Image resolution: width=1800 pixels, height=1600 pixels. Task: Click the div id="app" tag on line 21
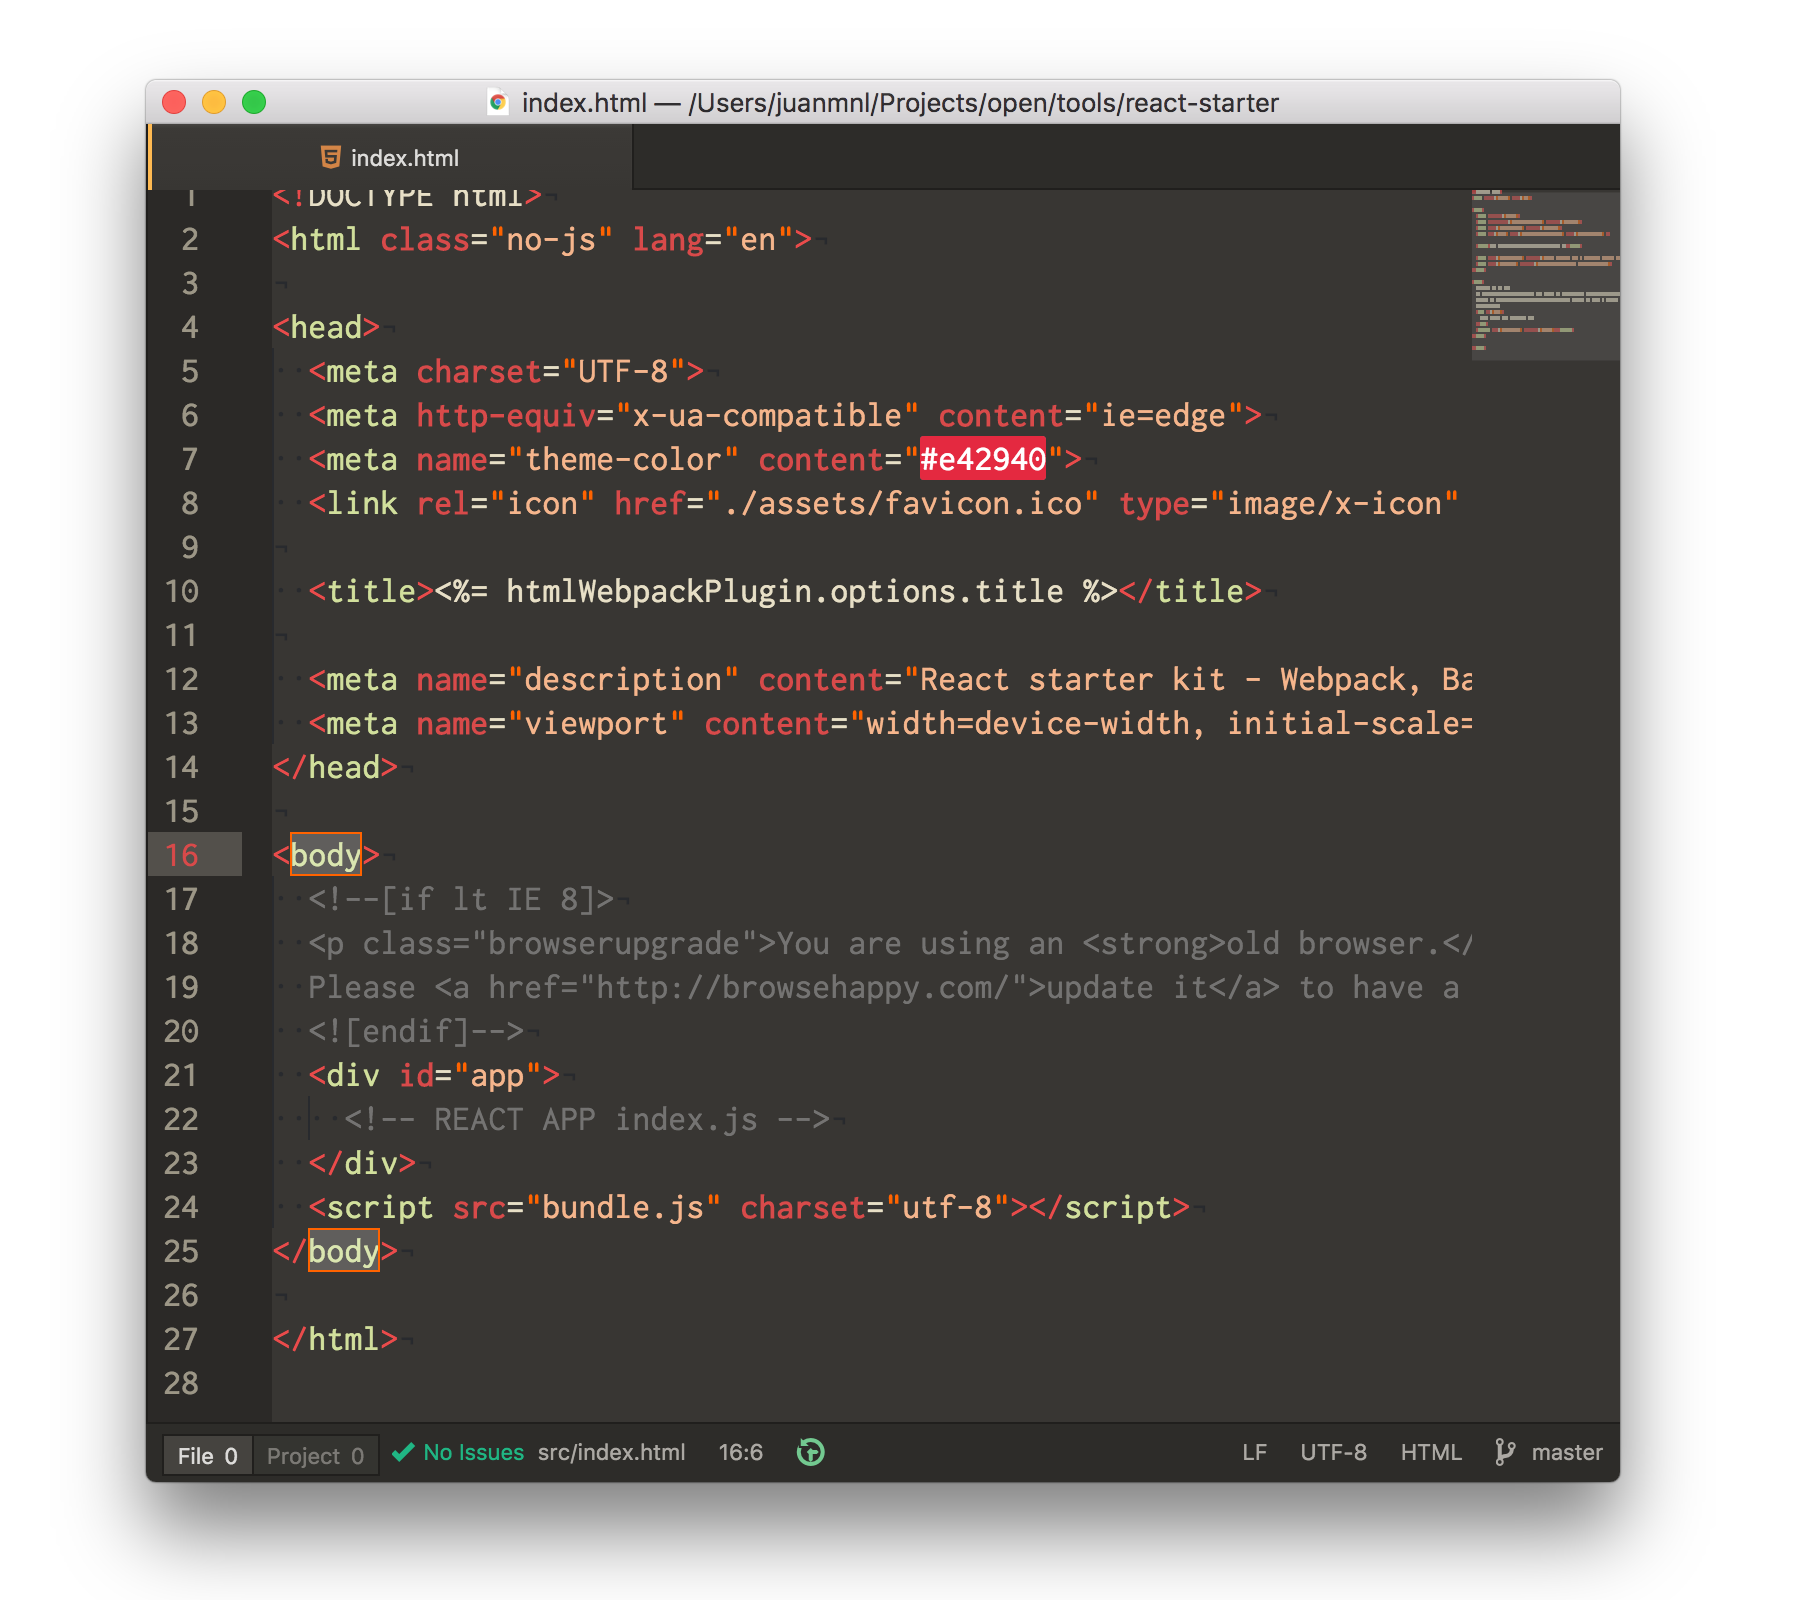(x=434, y=1075)
